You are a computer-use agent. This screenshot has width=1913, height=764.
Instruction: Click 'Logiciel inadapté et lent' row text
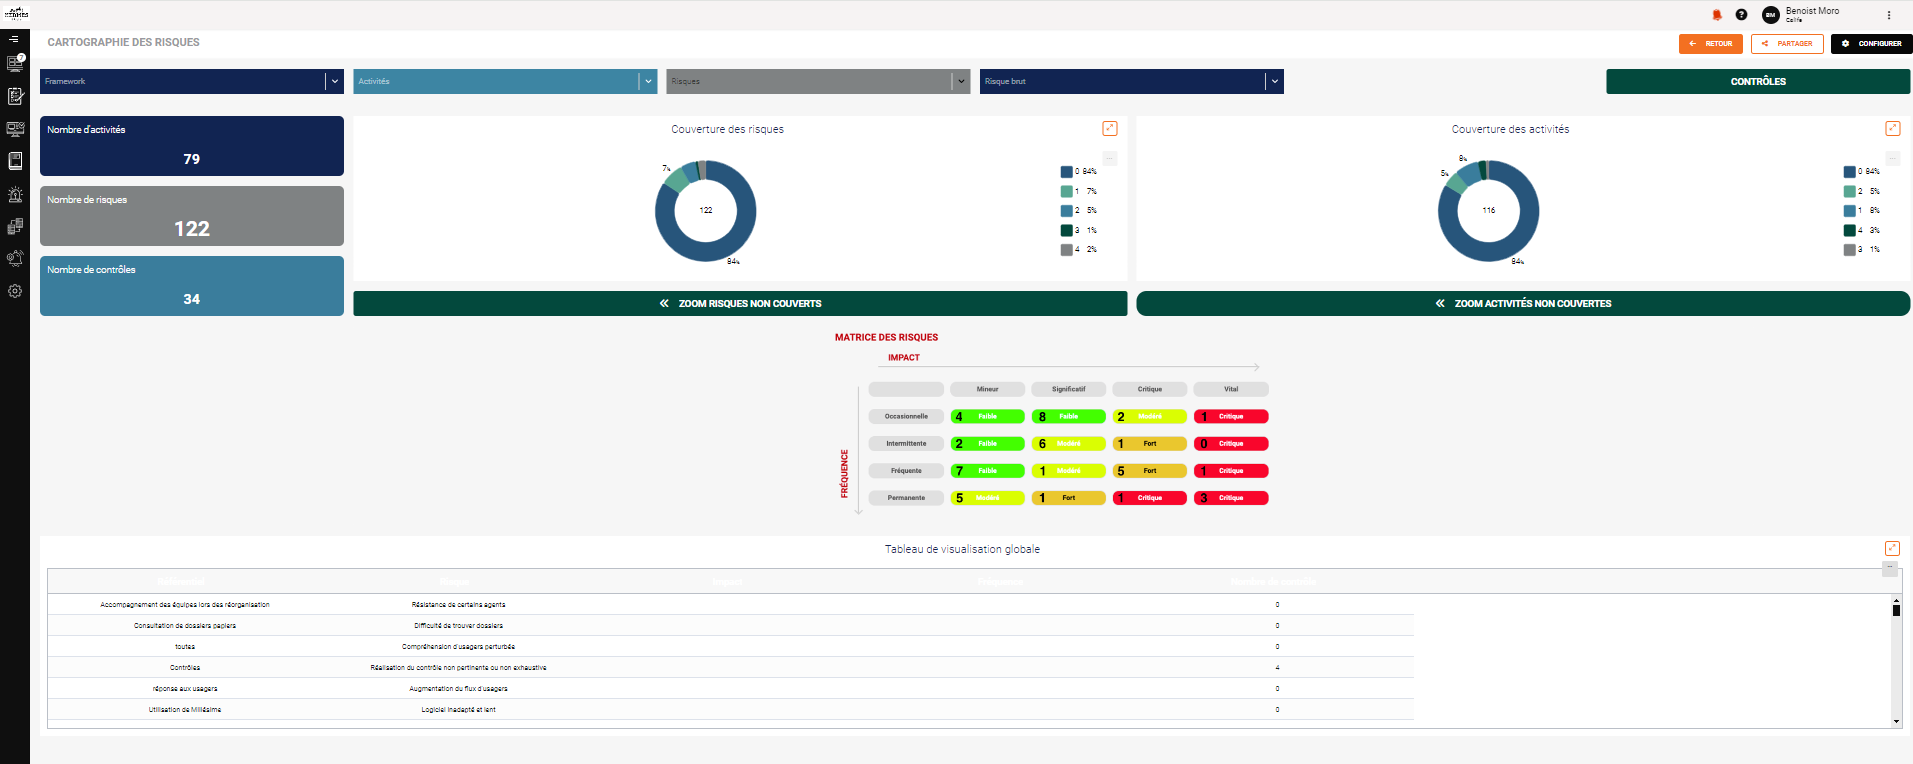click(458, 710)
